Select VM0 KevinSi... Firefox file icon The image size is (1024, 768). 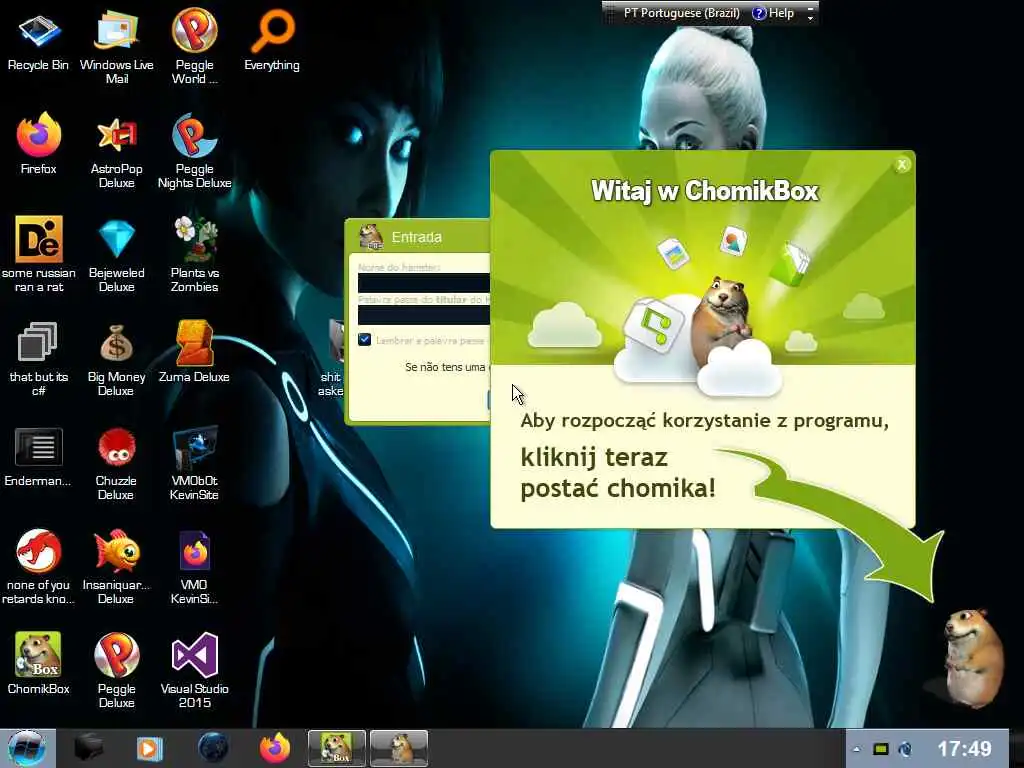195,567
